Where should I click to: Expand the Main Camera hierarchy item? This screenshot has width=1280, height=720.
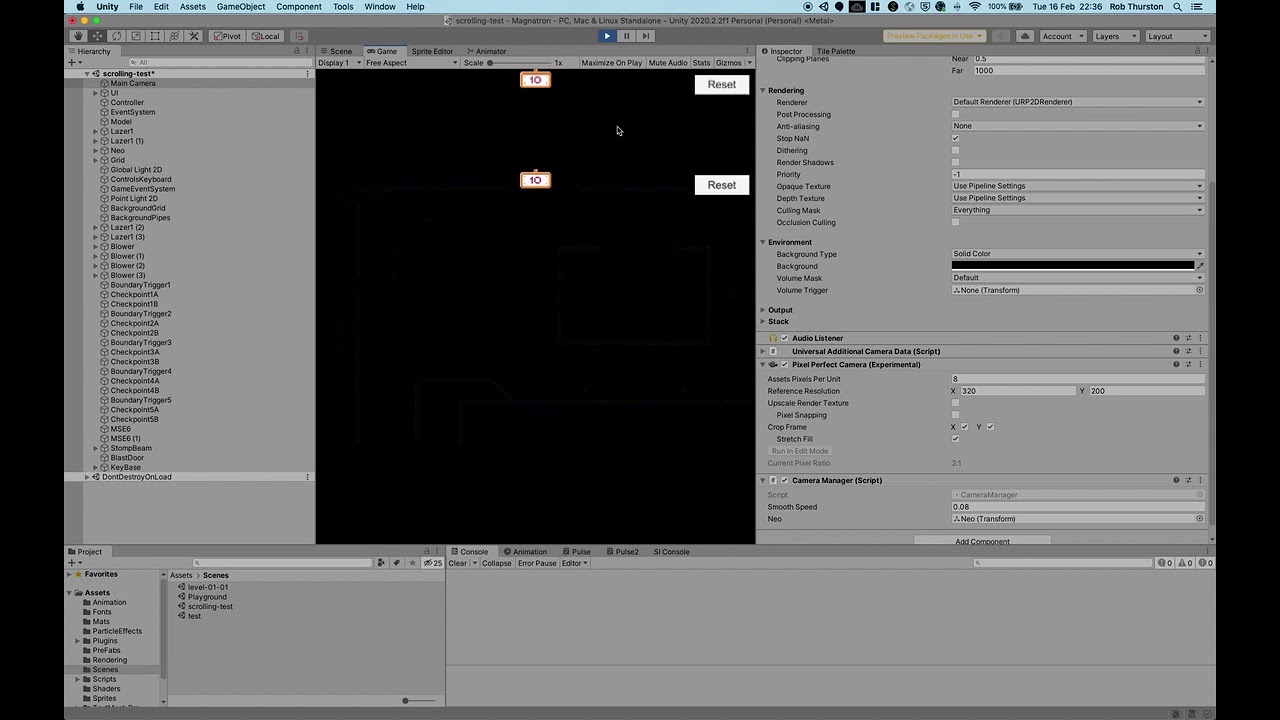96,83
